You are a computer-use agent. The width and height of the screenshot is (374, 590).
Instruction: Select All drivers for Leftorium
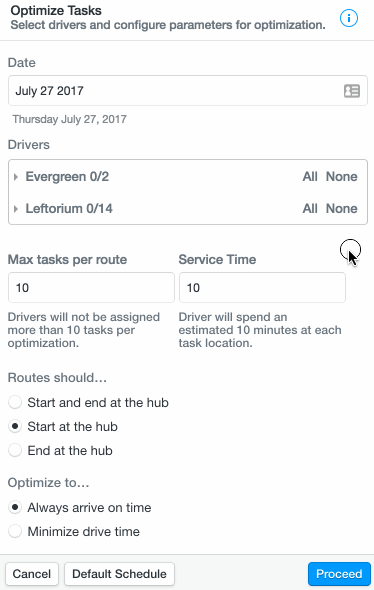310,208
